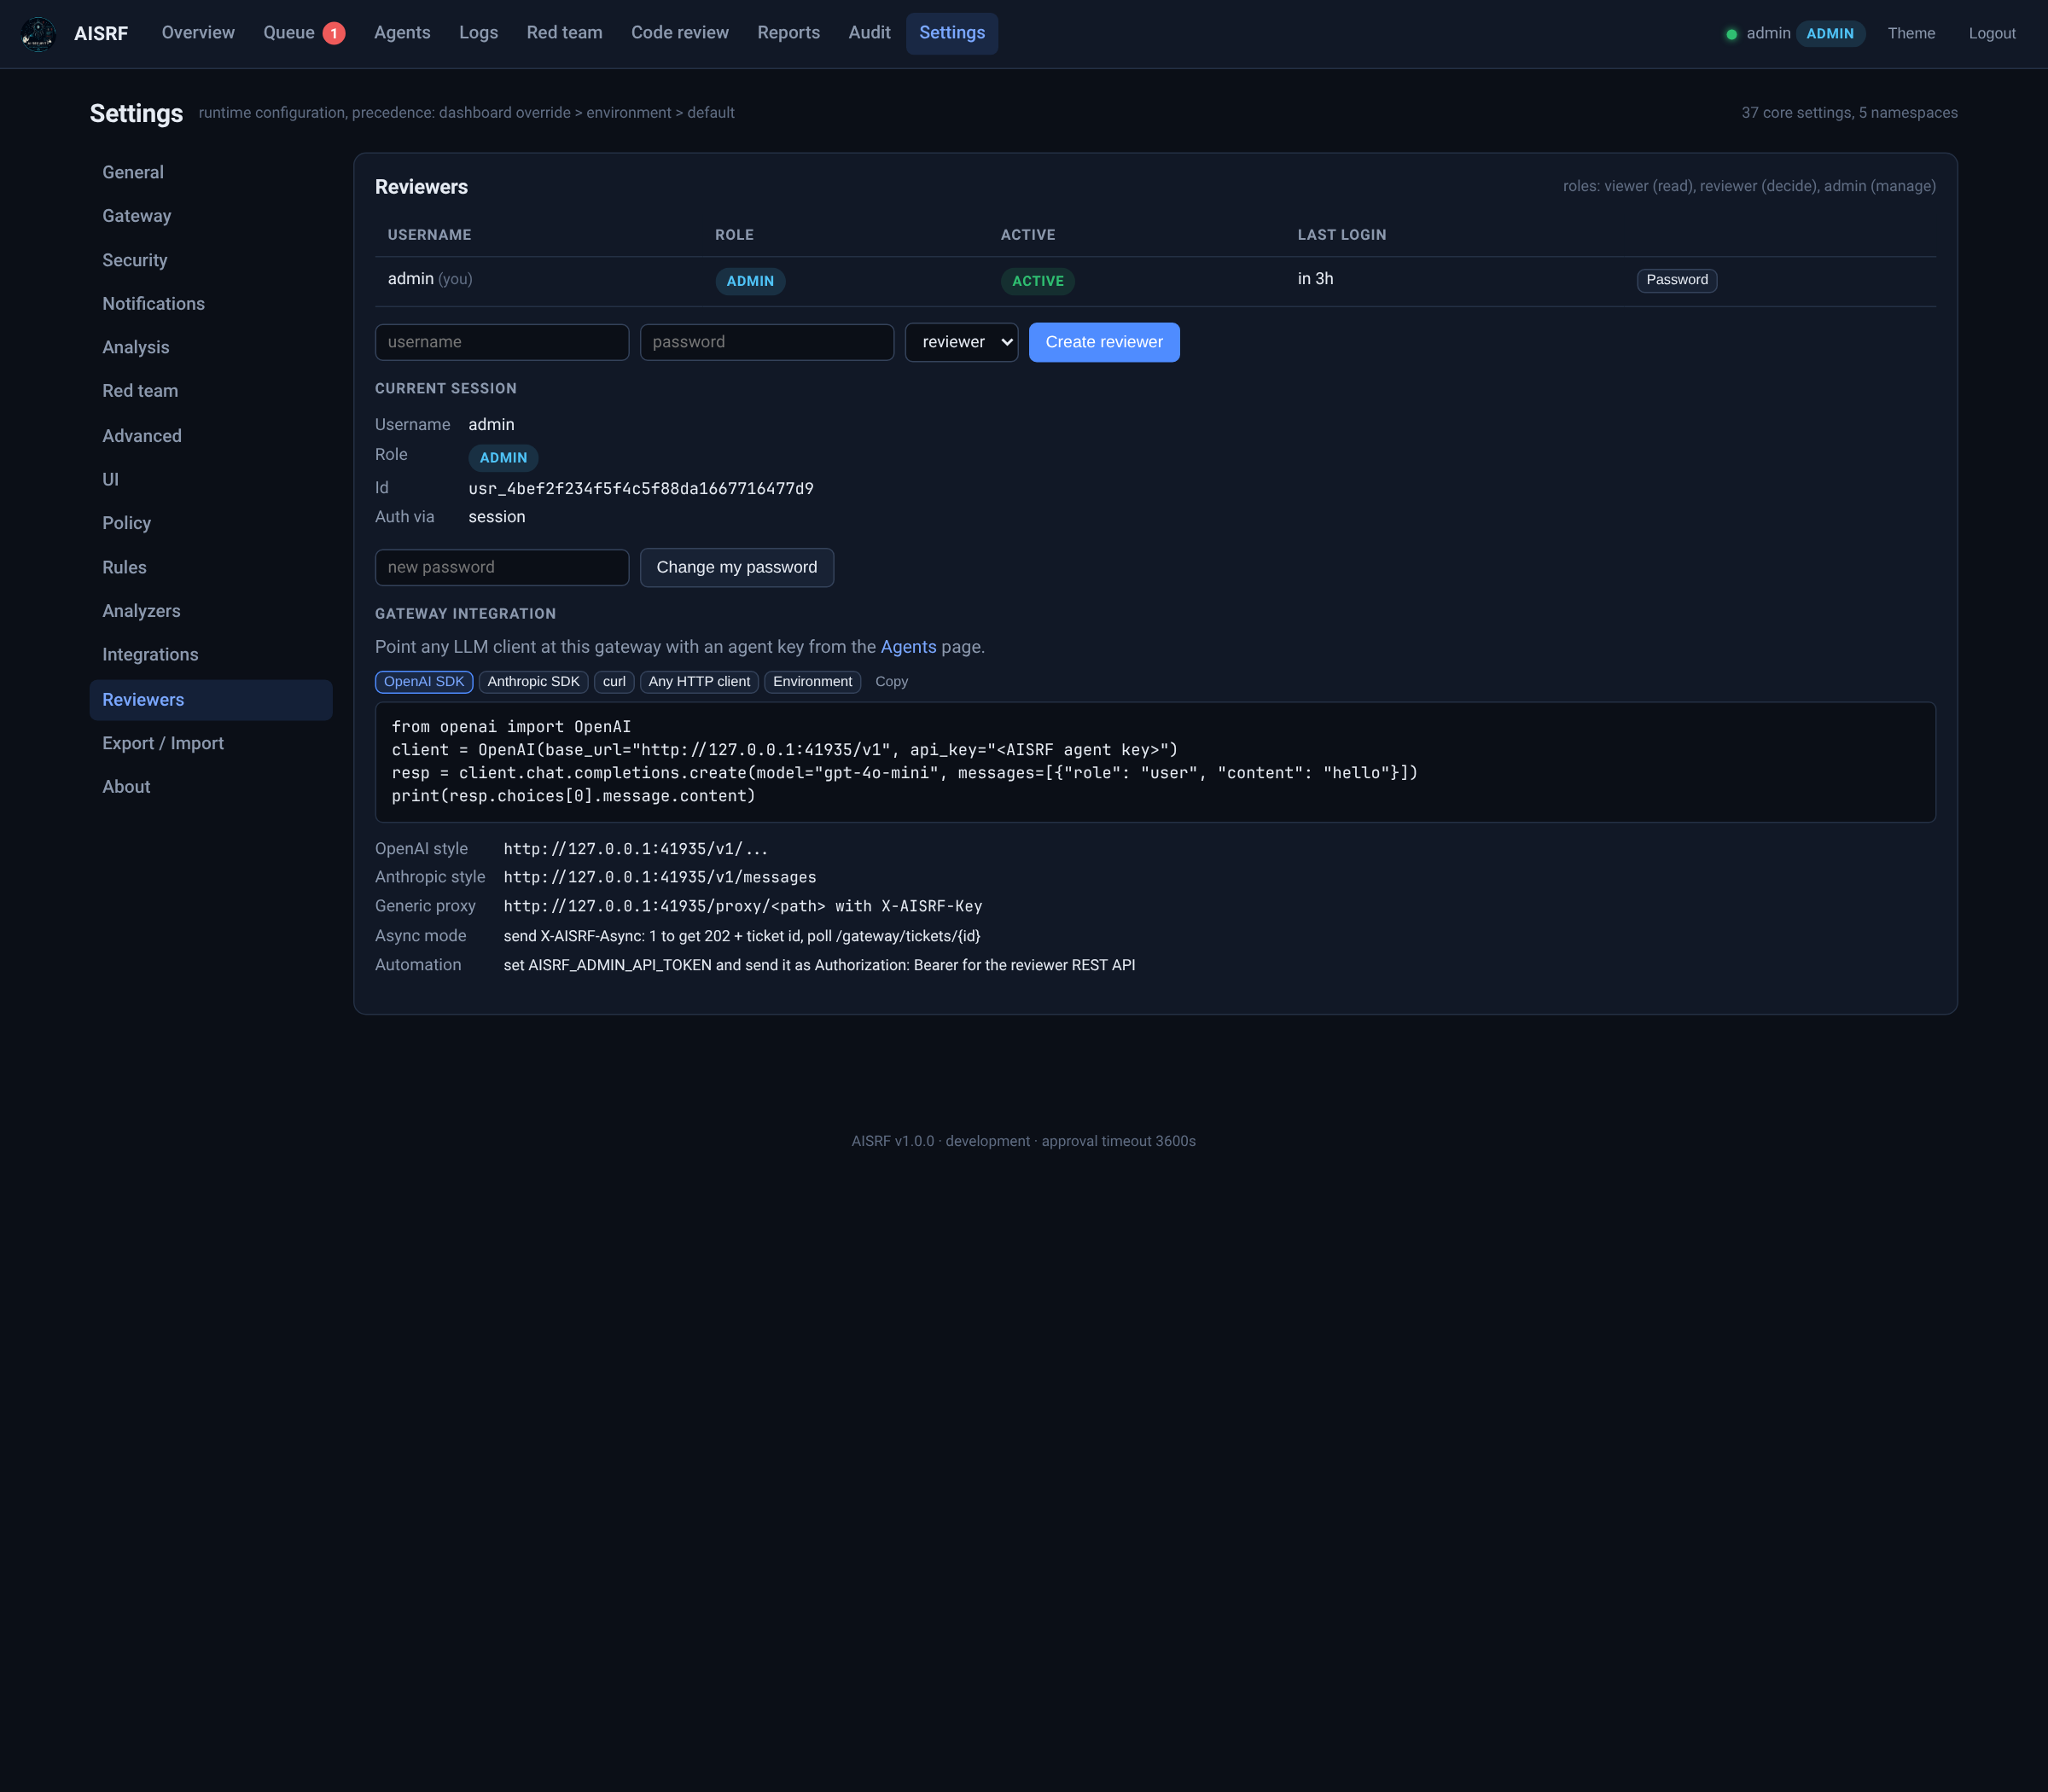Image resolution: width=2048 pixels, height=1792 pixels.
Task: Open Export / Import settings section
Action: point(210,744)
